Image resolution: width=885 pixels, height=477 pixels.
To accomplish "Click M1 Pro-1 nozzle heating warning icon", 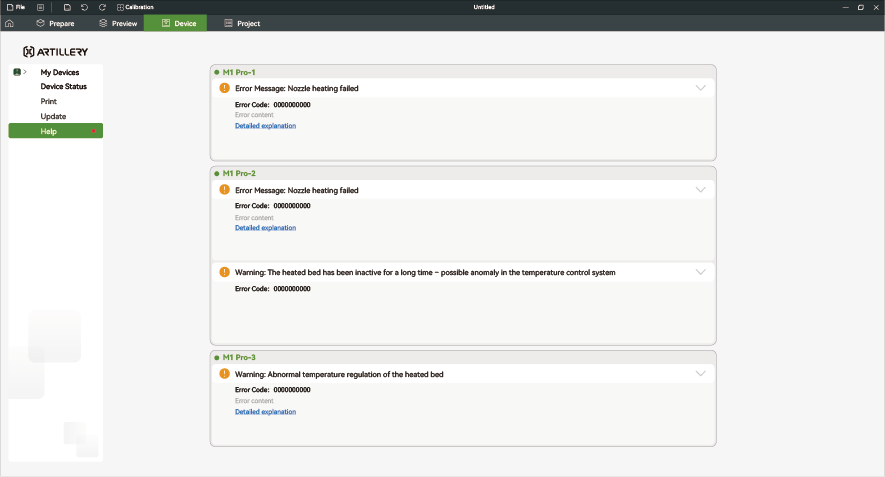I will [x=224, y=88].
